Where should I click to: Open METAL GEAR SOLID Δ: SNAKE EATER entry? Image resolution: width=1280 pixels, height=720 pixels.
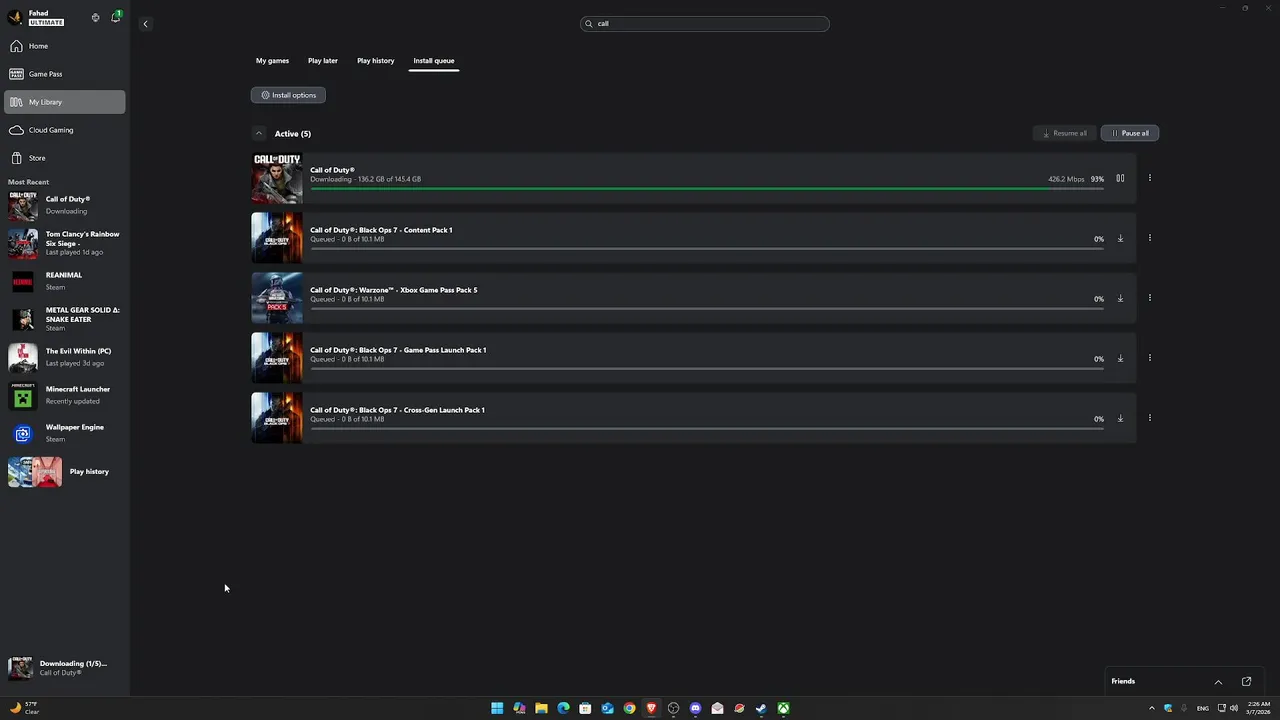(x=65, y=319)
